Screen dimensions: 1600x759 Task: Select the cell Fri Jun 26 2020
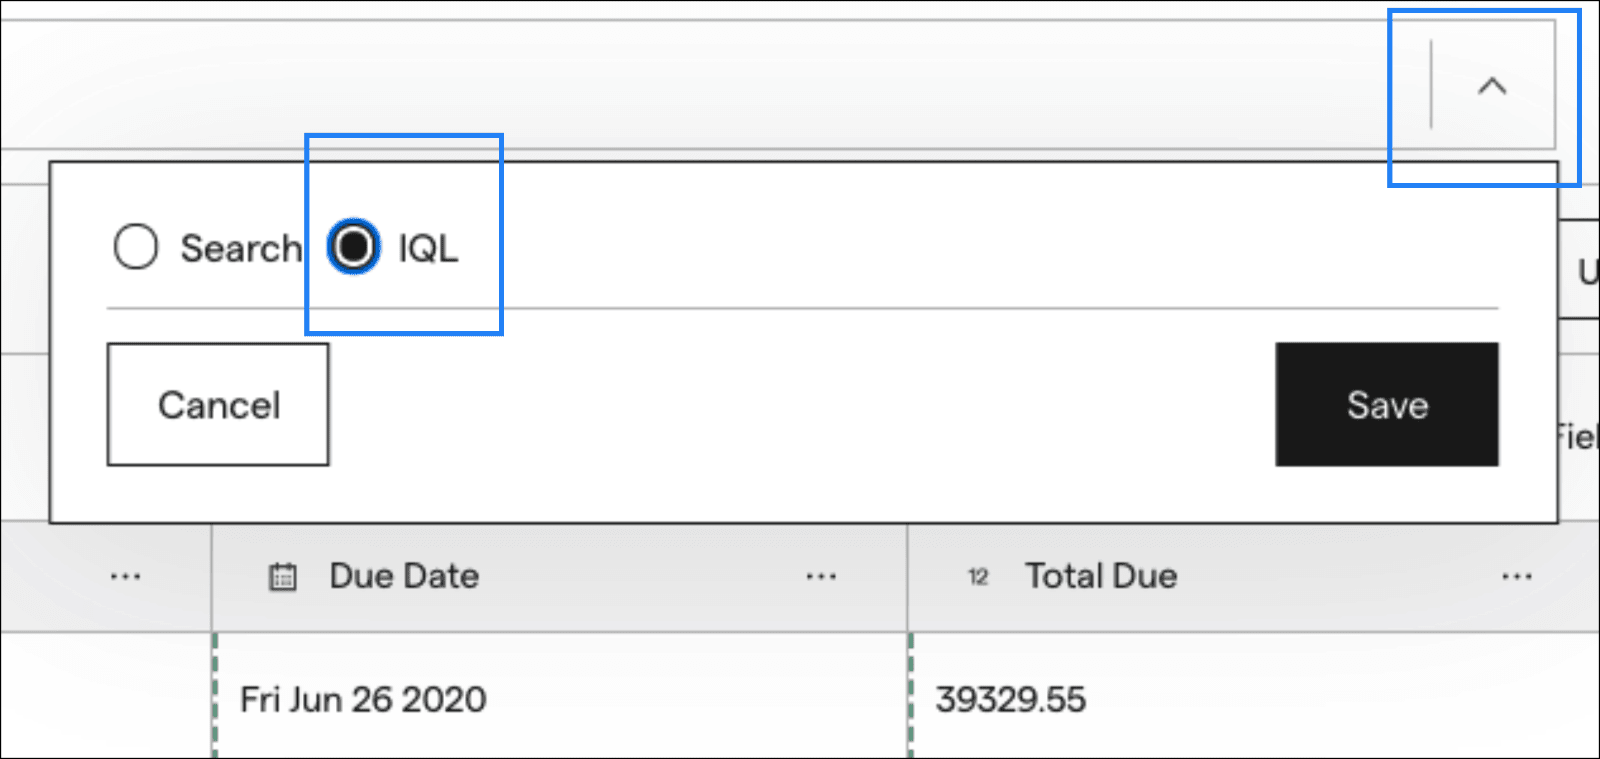(560, 697)
